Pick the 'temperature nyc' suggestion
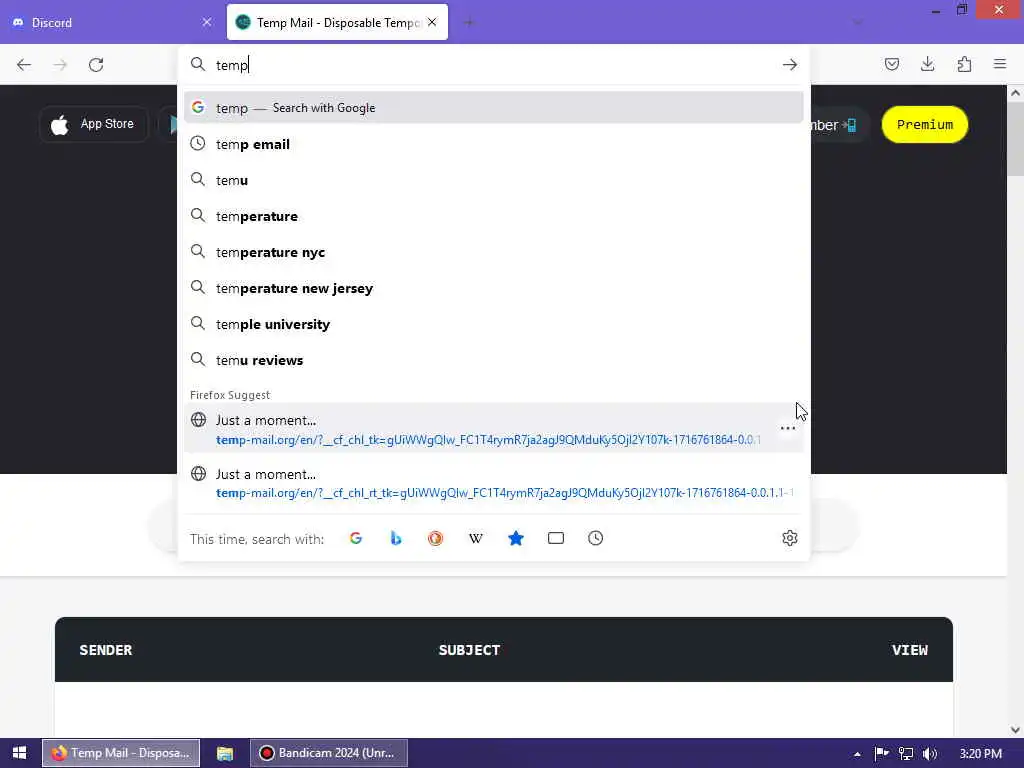This screenshot has width=1024, height=768. click(x=494, y=252)
